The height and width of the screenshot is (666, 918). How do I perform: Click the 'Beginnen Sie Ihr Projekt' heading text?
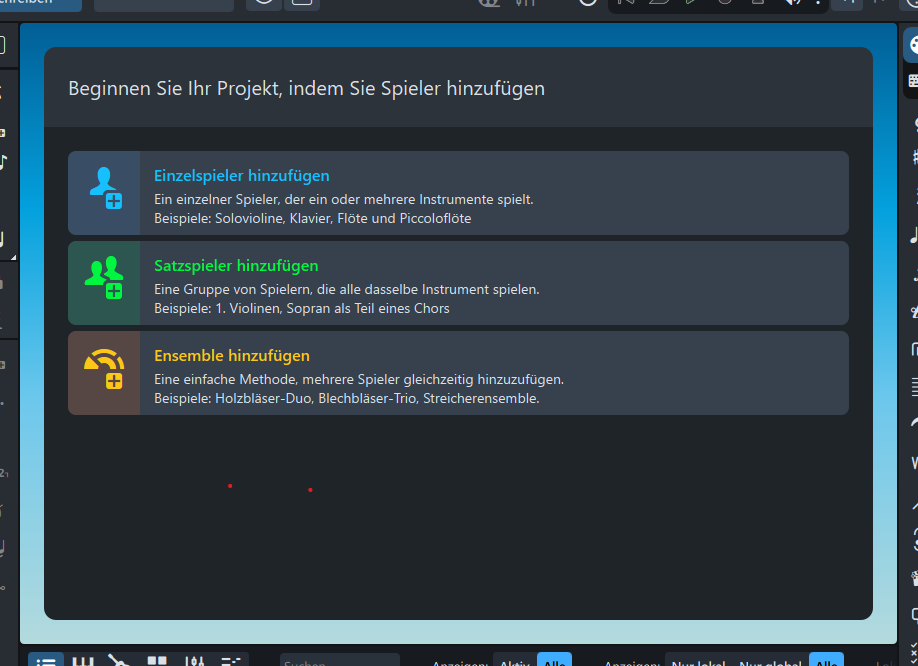(x=307, y=88)
